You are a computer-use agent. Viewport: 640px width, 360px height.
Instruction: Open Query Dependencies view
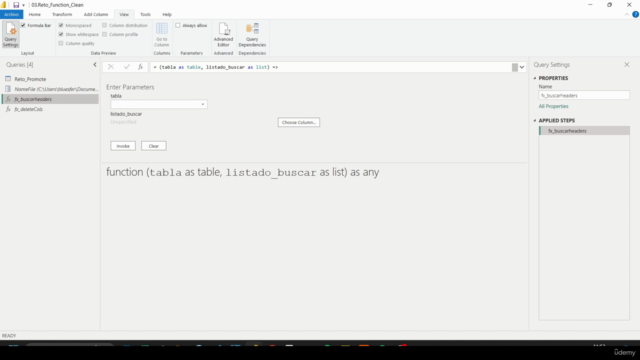click(252, 35)
